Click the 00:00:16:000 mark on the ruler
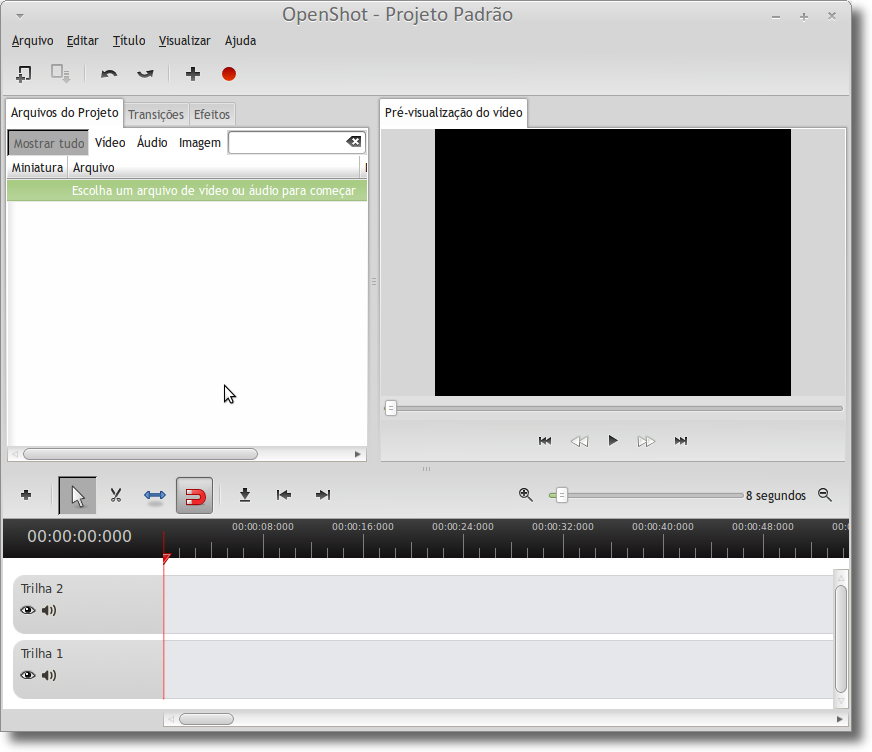The width and height of the screenshot is (872, 752). pos(363,527)
